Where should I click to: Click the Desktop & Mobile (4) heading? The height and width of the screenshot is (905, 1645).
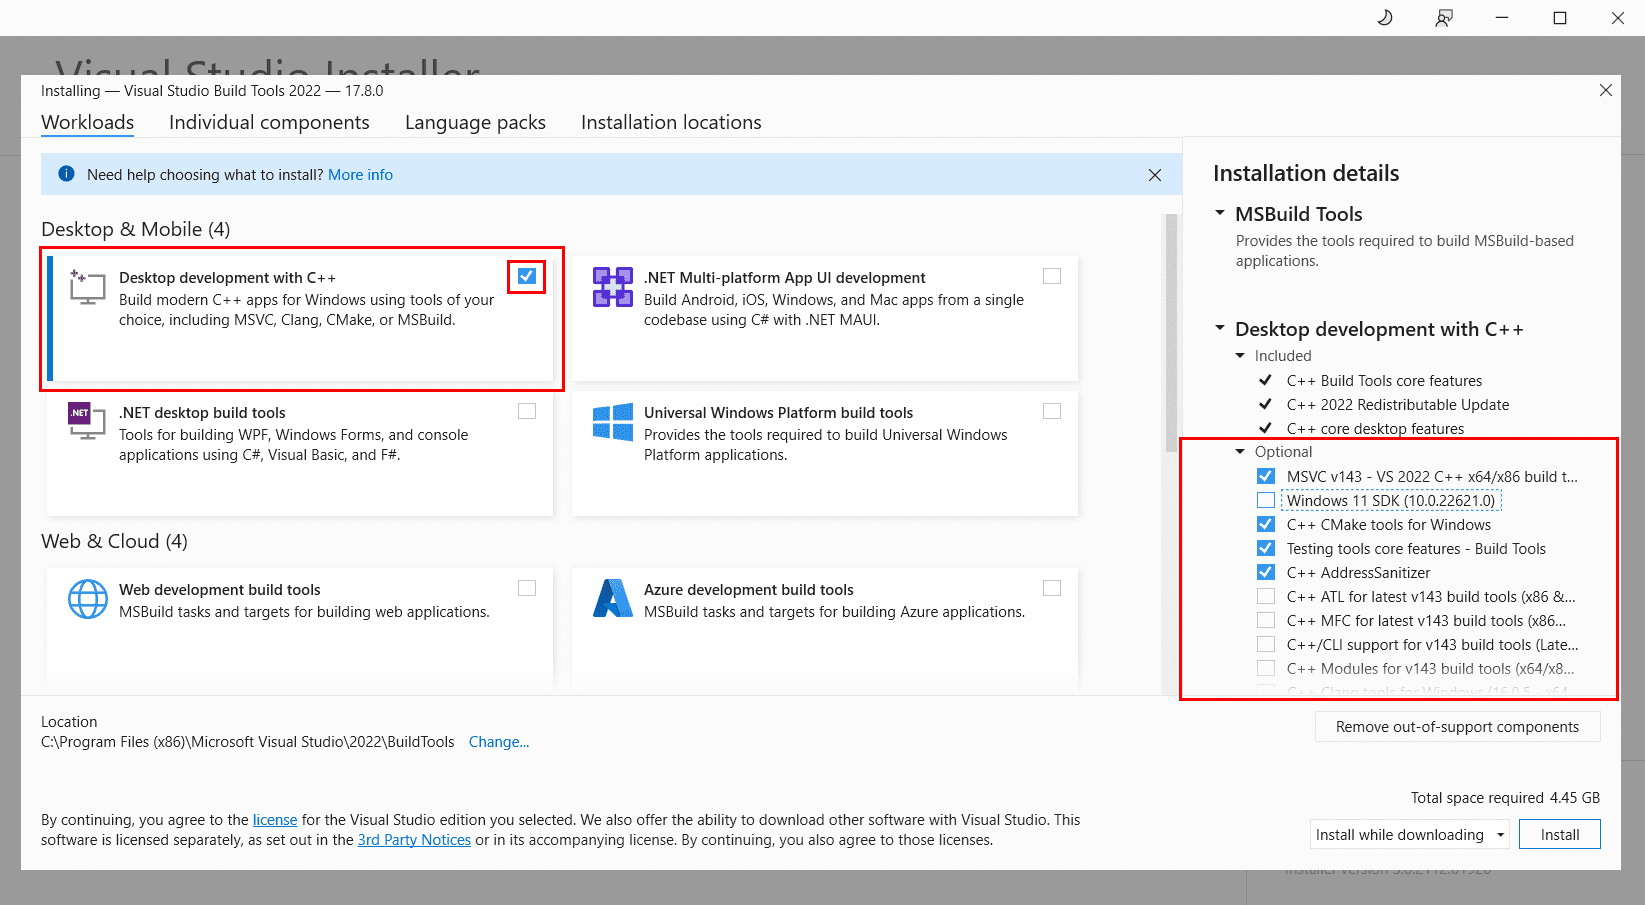point(135,229)
